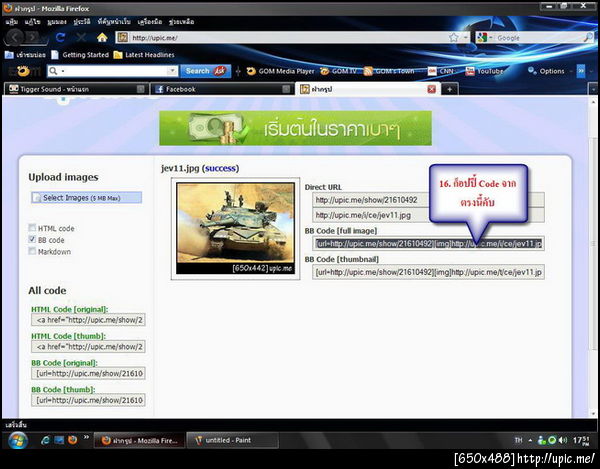Click the taskbar clock

coord(581,440)
